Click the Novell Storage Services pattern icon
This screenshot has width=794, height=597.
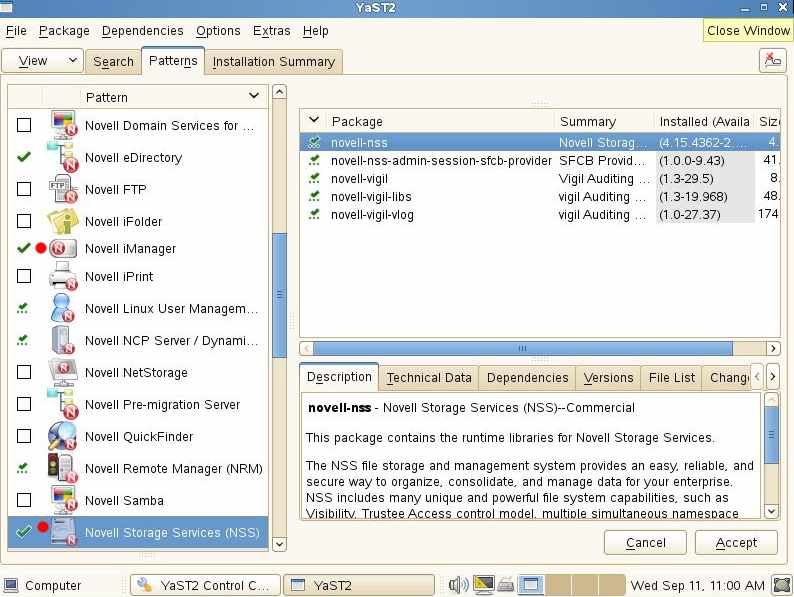coord(64,532)
